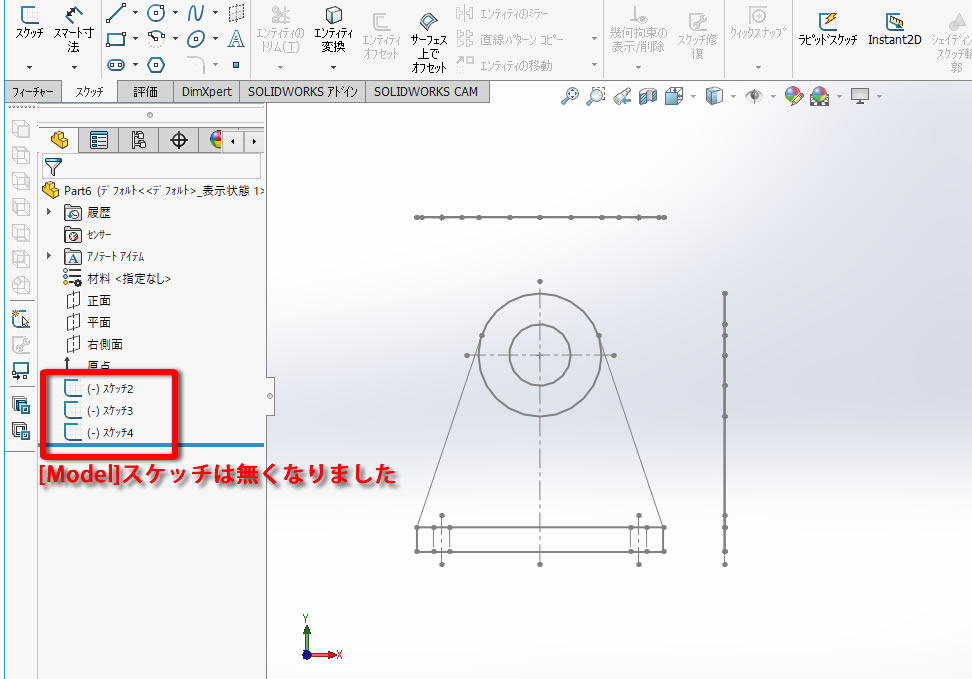
Task: Toggle Hide/Show Items eye icon
Action: [x=754, y=96]
